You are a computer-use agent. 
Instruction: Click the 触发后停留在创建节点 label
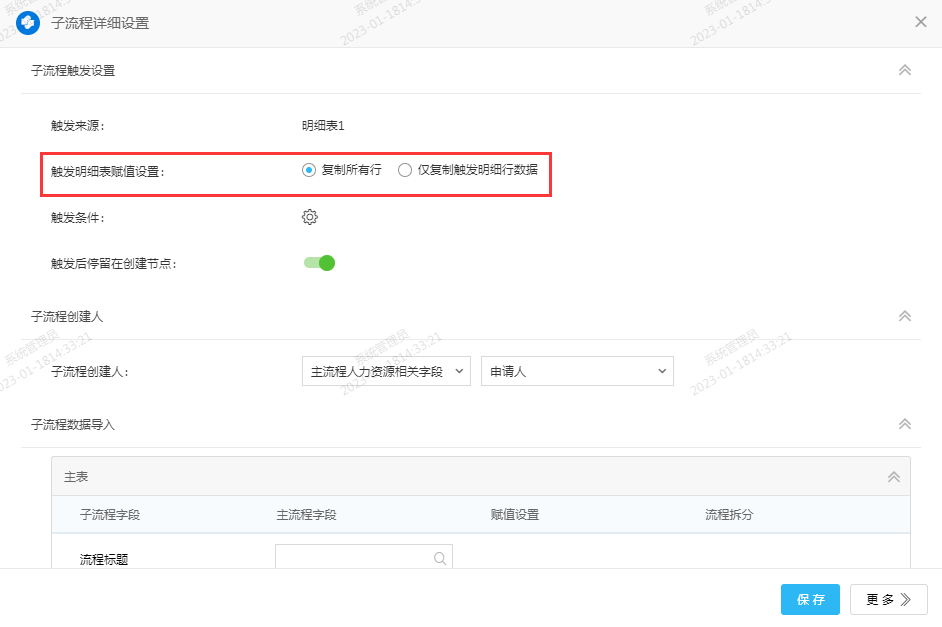114,264
